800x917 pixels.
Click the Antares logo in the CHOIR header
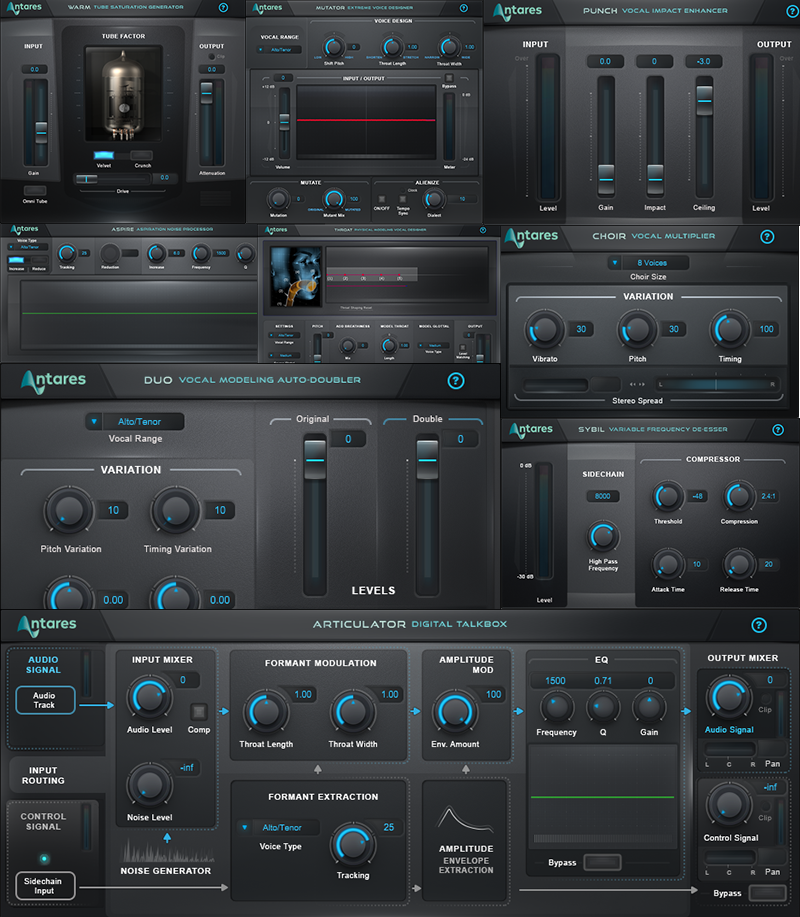[531, 236]
